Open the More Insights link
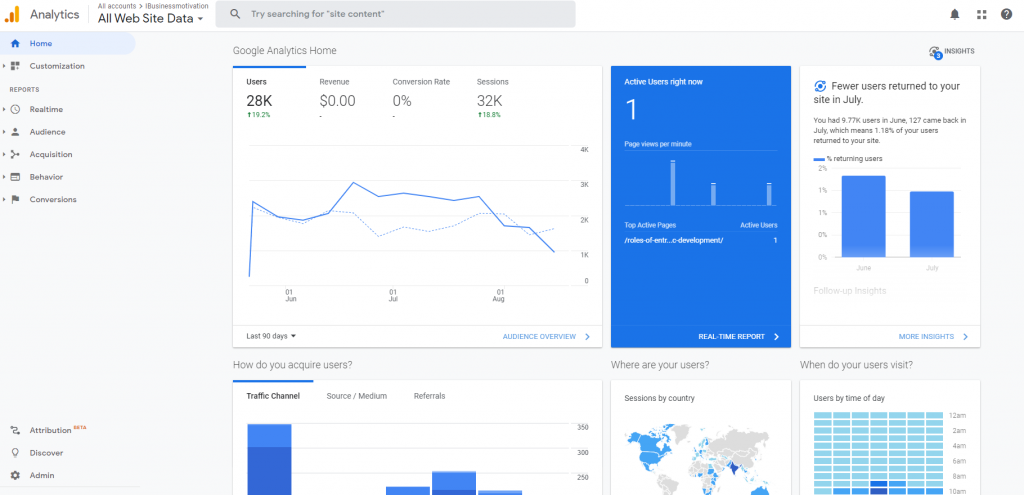Viewport: 1024px width, 495px height. (x=933, y=336)
